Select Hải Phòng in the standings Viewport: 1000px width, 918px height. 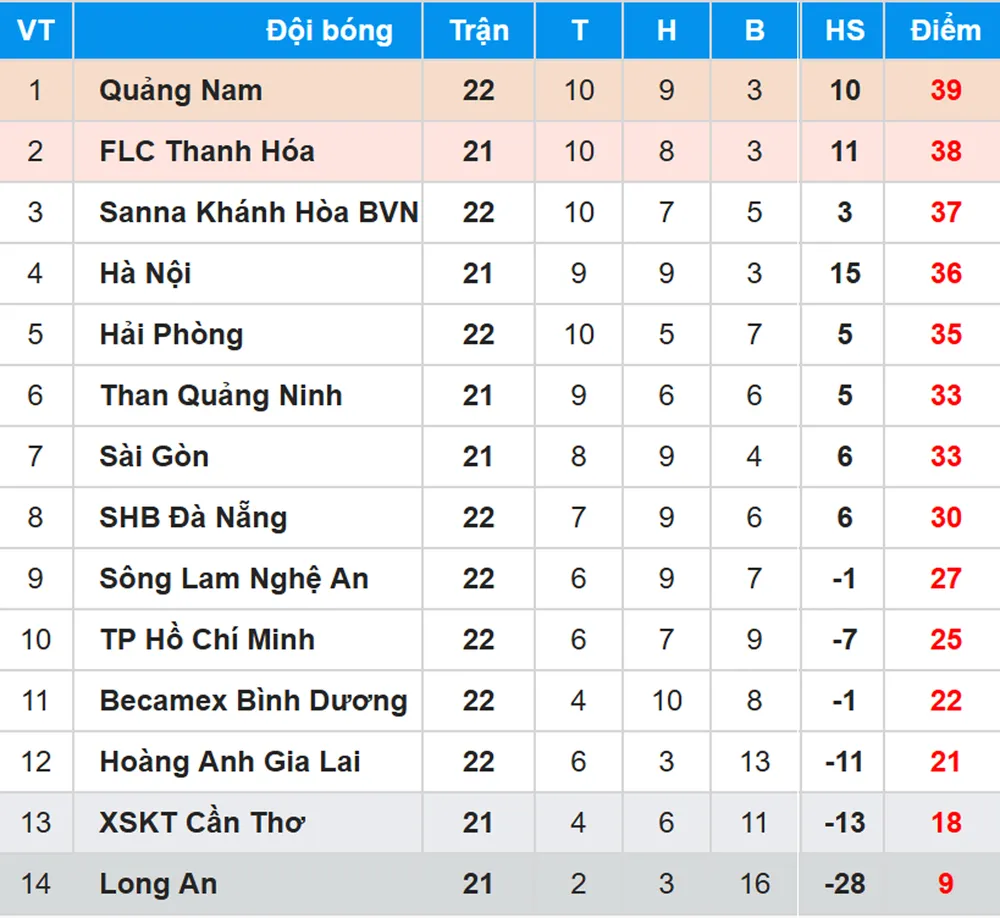(171, 335)
